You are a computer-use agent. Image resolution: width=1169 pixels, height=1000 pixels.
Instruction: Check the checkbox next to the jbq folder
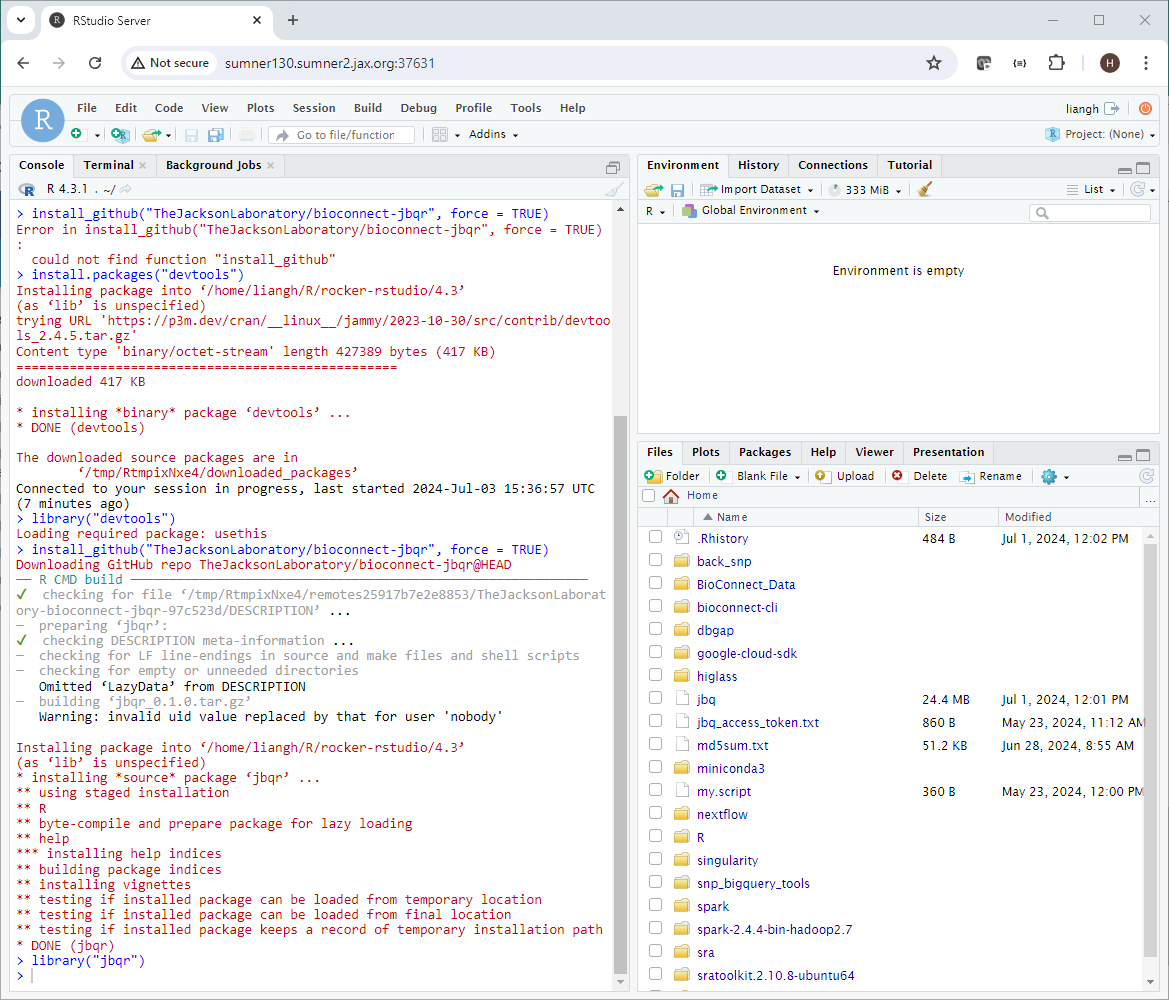click(656, 699)
